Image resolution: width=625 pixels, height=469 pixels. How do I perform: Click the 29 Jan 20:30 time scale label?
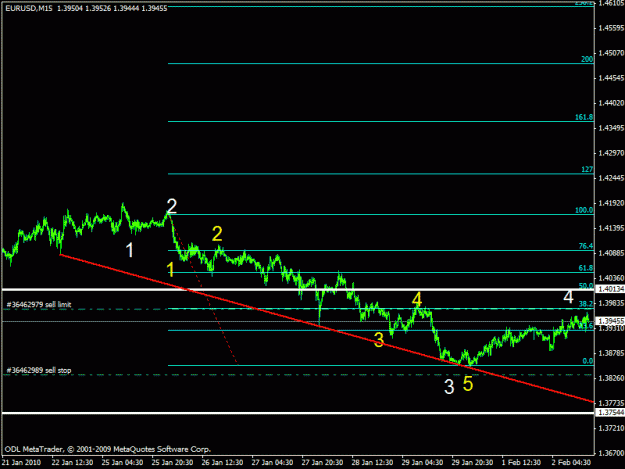472,462
